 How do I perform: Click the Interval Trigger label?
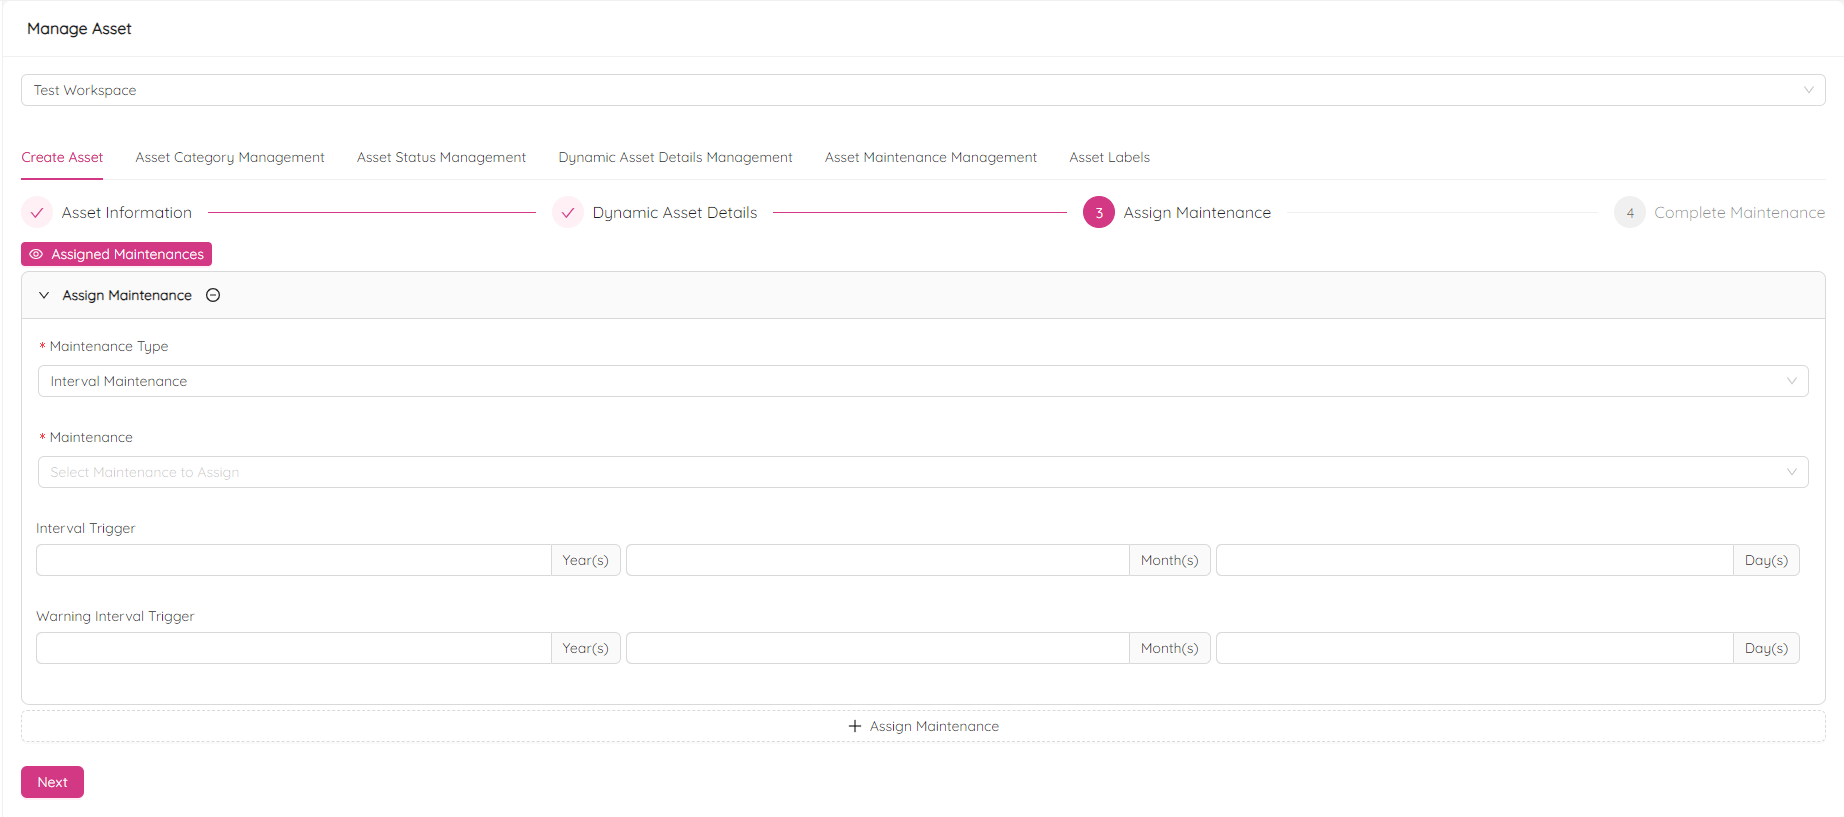click(86, 528)
